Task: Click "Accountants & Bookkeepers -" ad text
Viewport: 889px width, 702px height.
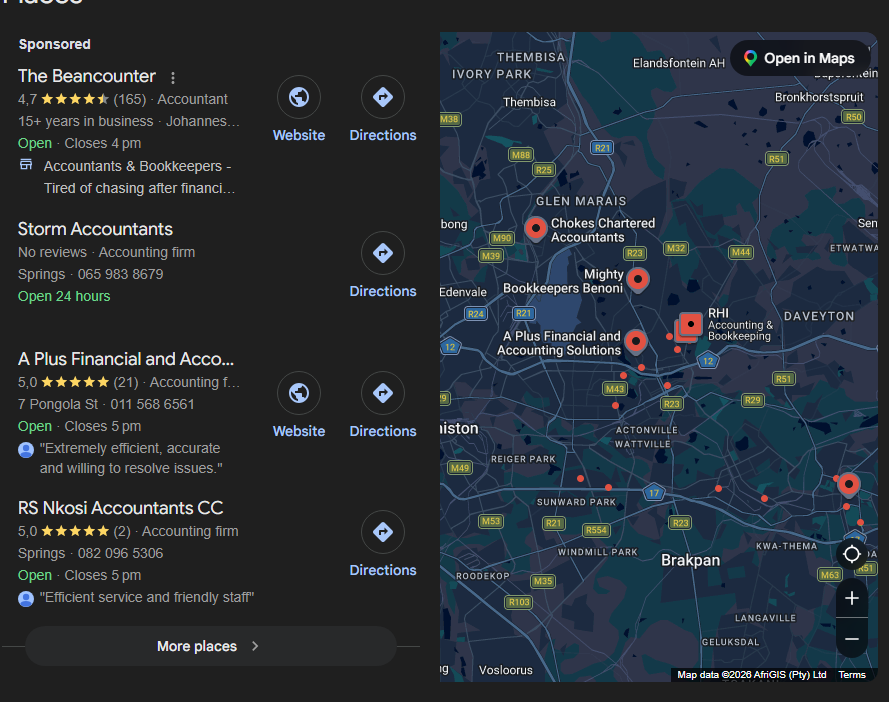Action: click(x=137, y=166)
